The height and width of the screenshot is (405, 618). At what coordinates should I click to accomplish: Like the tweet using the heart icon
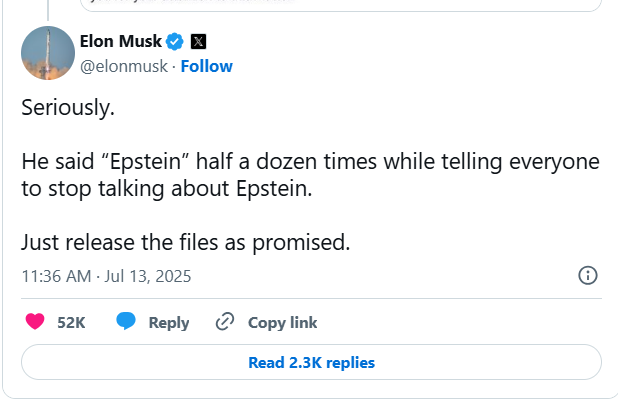(35, 322)
